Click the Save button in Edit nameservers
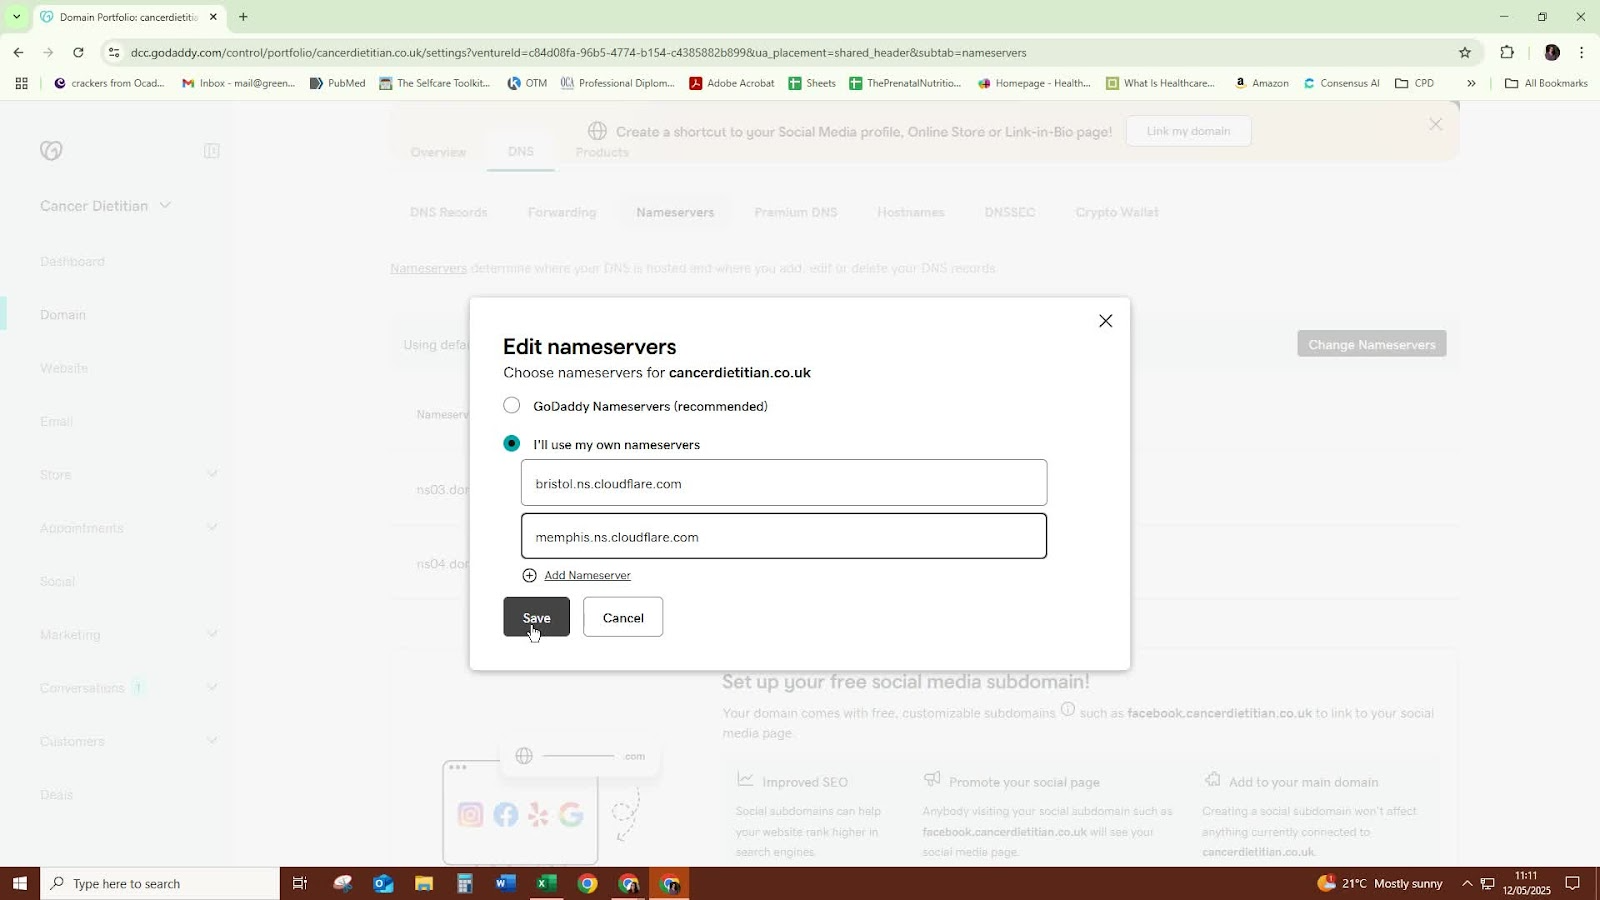 [536, 617]
